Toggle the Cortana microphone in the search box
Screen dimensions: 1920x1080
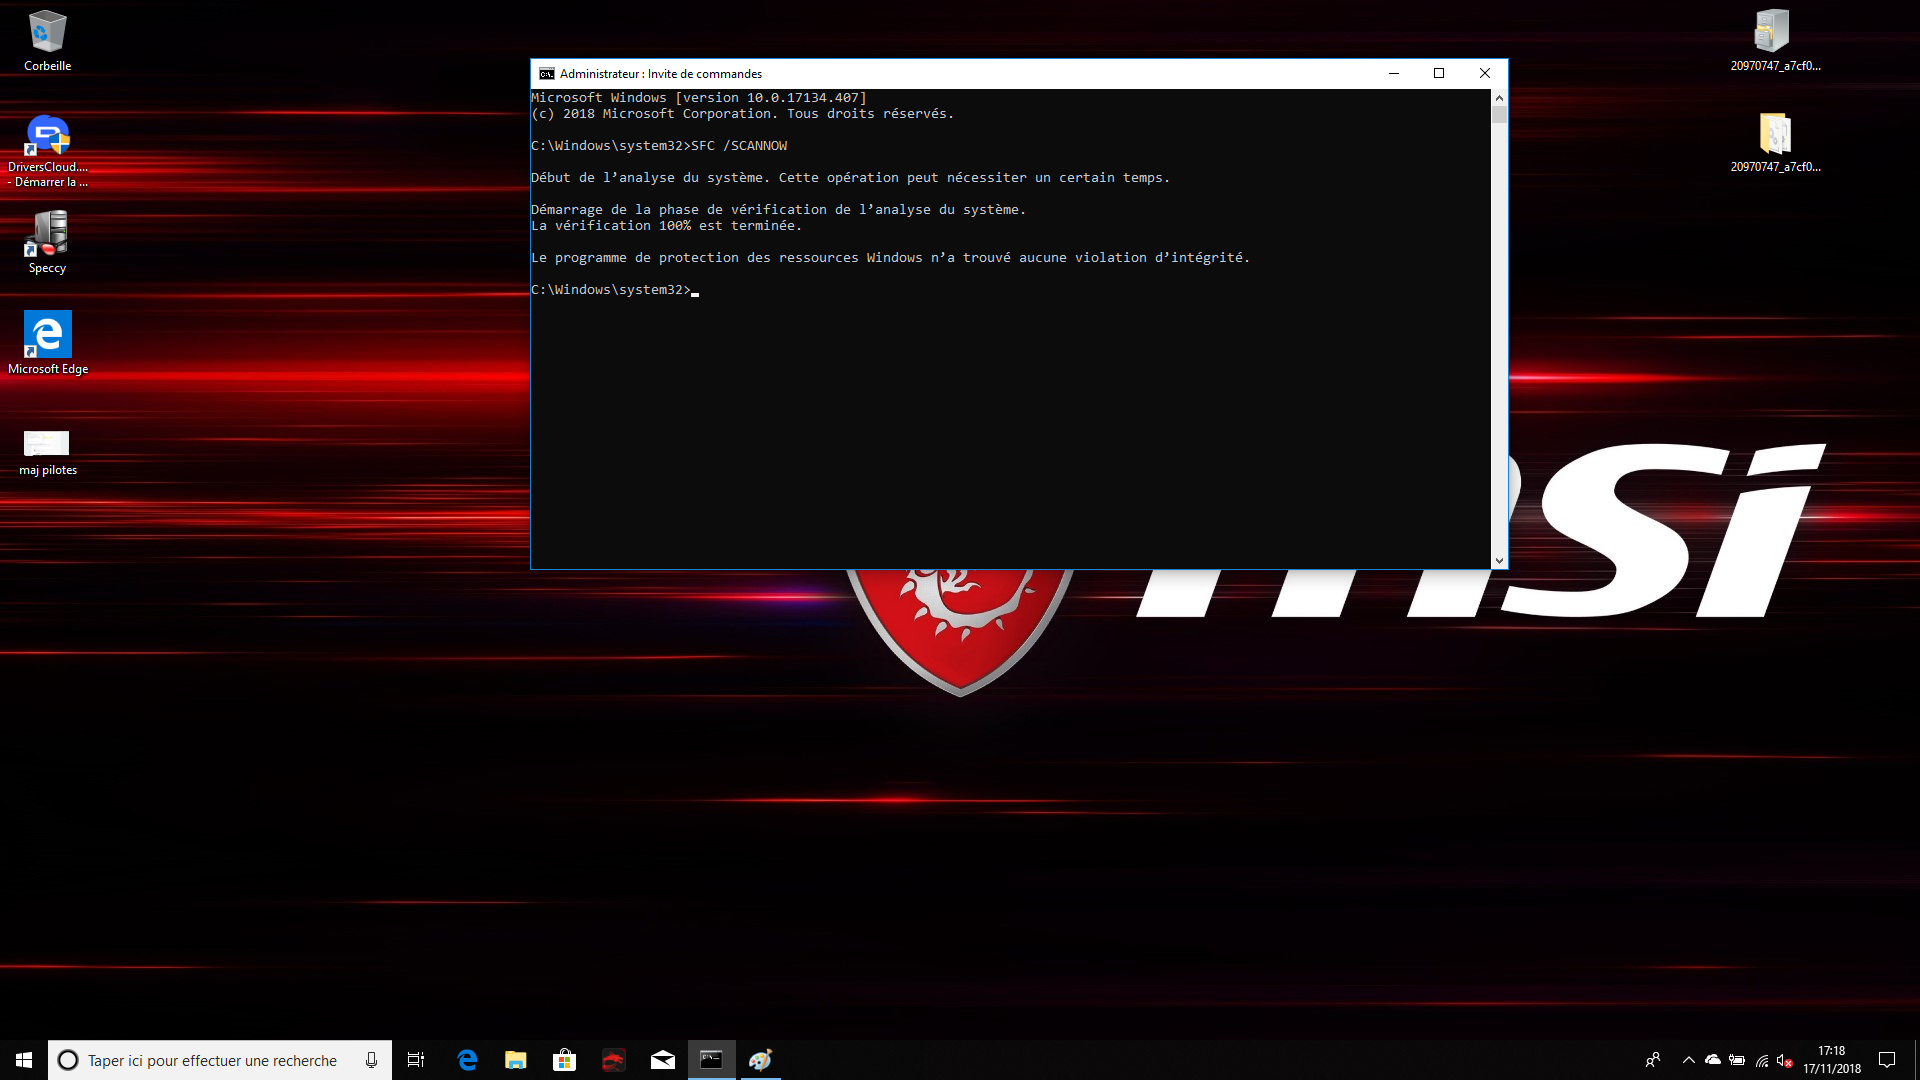(371, 1060)
